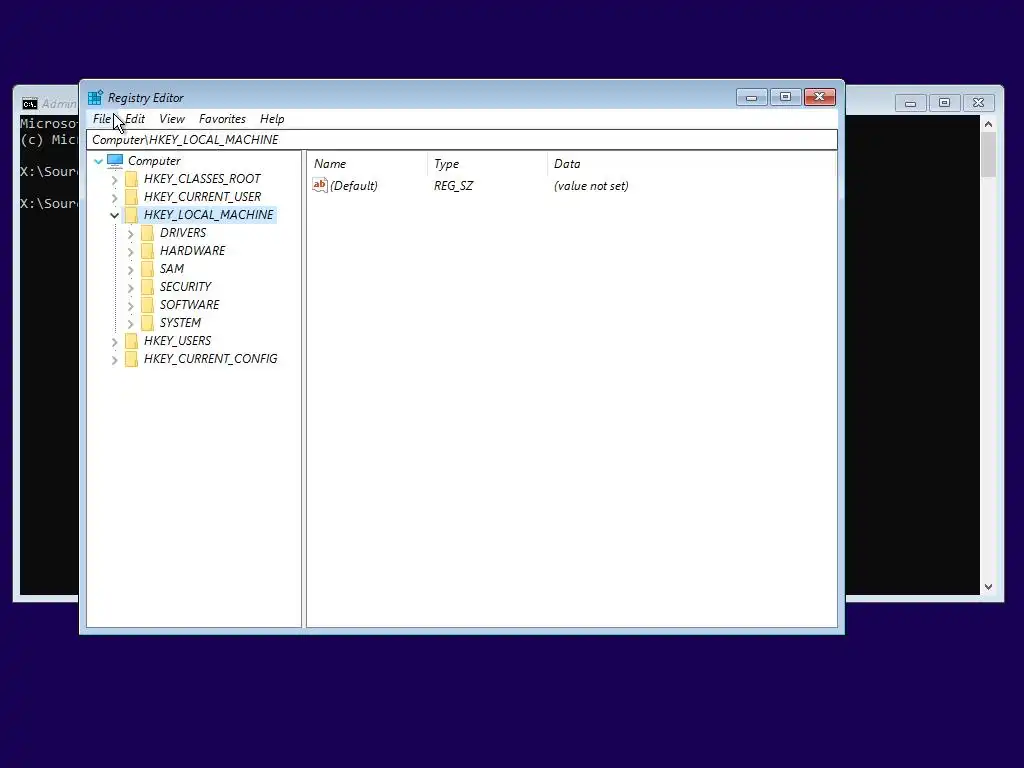
Task: Maximize the Registry Editor window
Action: [786, 97]
